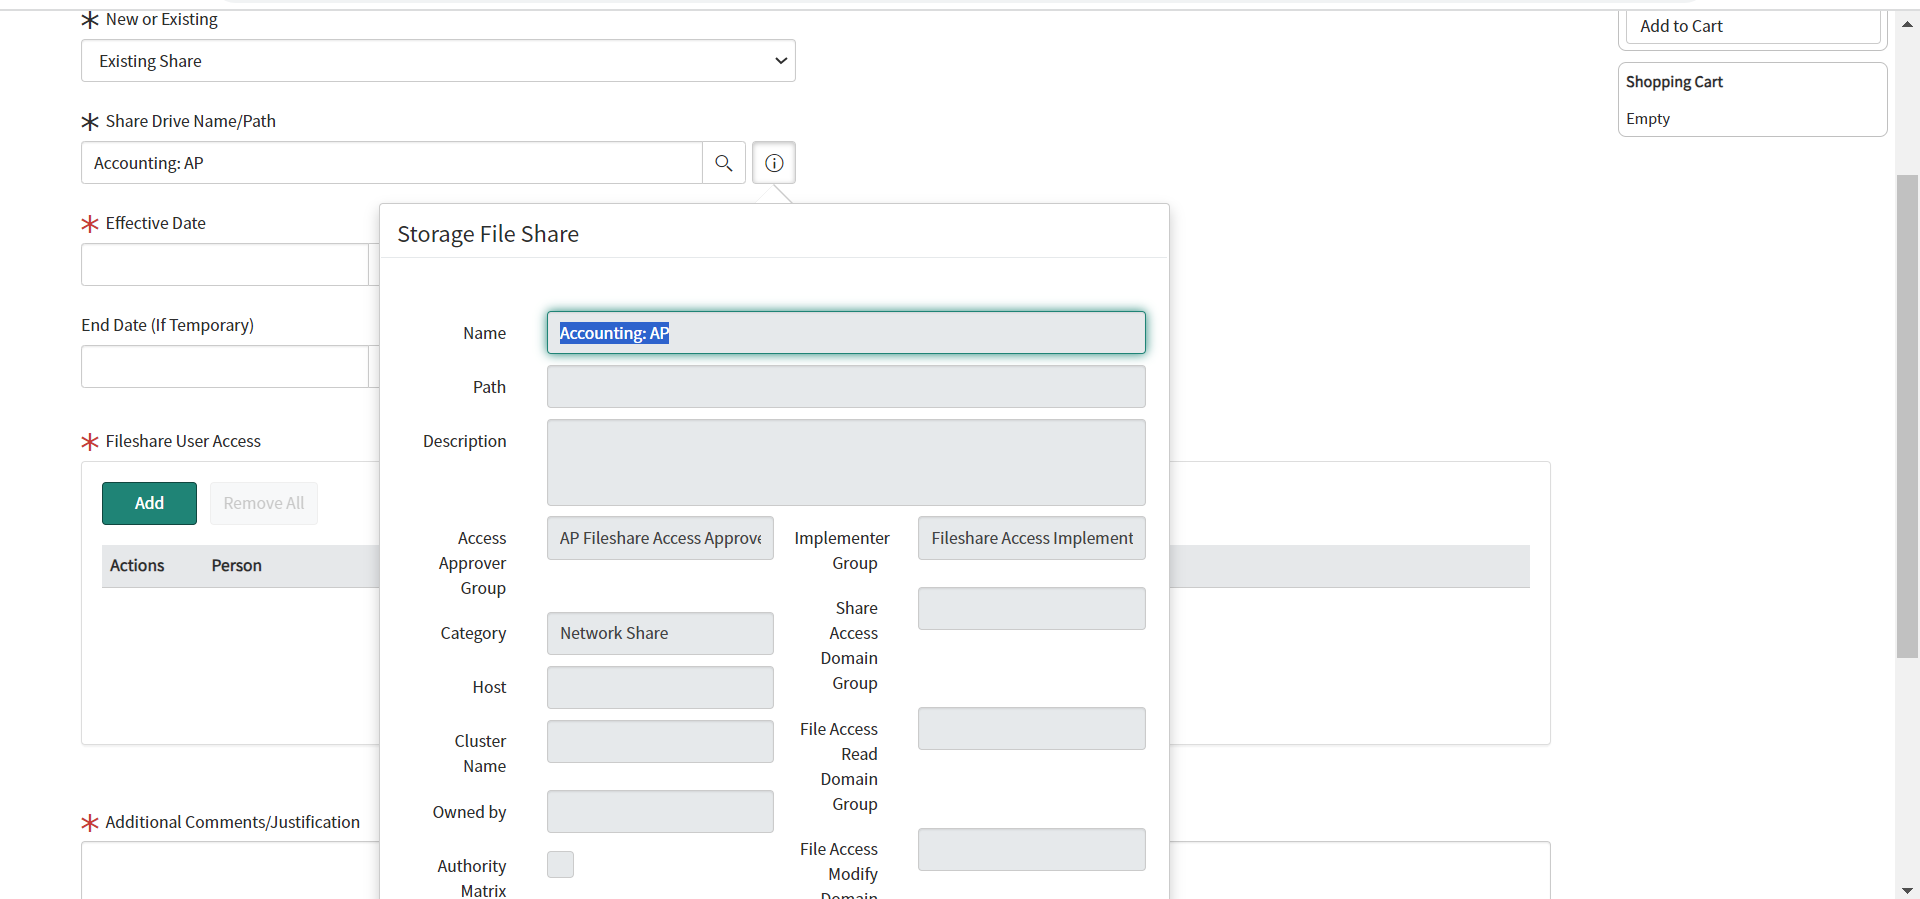Click the Effective Date input field

click(225, 265)
